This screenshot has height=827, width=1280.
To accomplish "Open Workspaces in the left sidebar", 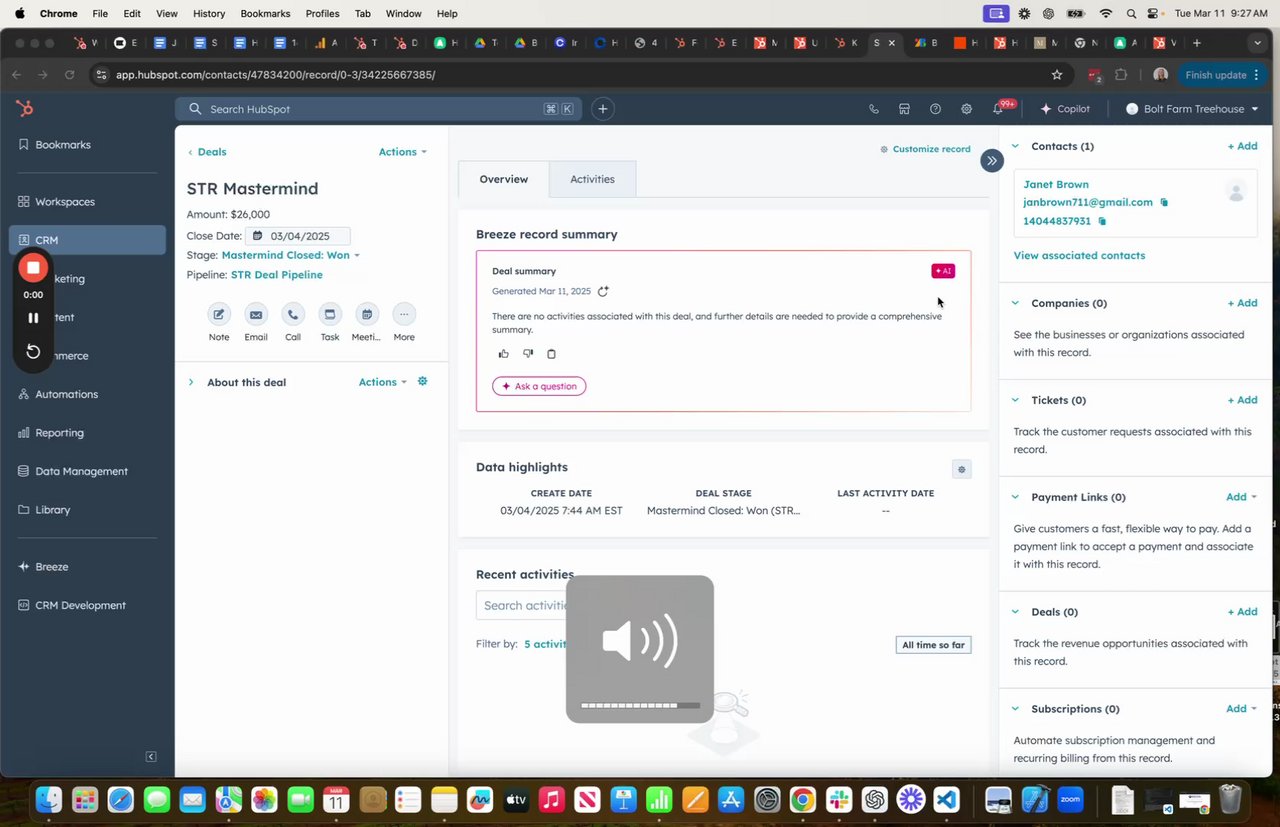I will 65,202.
